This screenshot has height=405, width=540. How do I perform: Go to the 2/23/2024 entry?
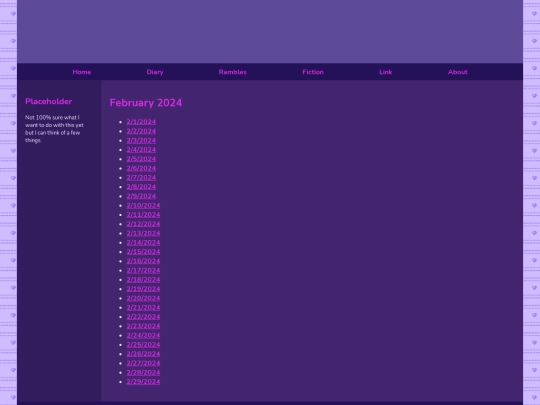point(143,326)
